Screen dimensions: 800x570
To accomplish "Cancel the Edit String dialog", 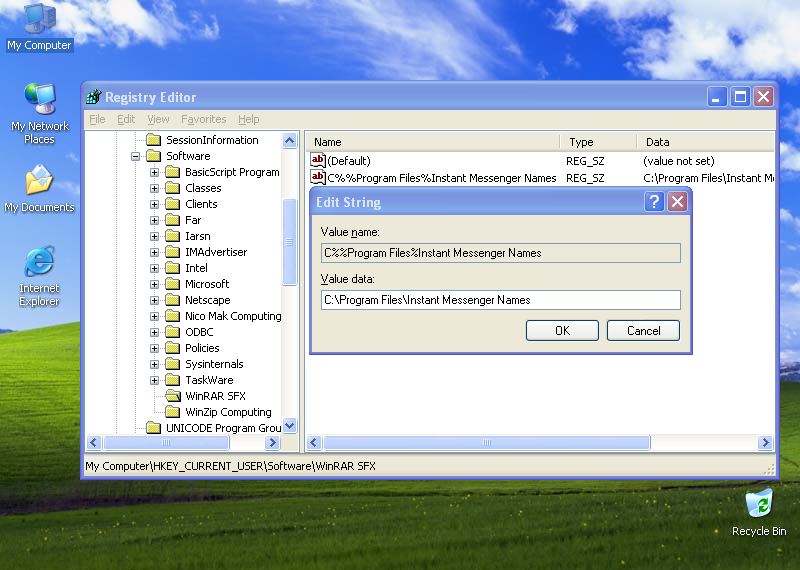I will click(x=643, y=331).
